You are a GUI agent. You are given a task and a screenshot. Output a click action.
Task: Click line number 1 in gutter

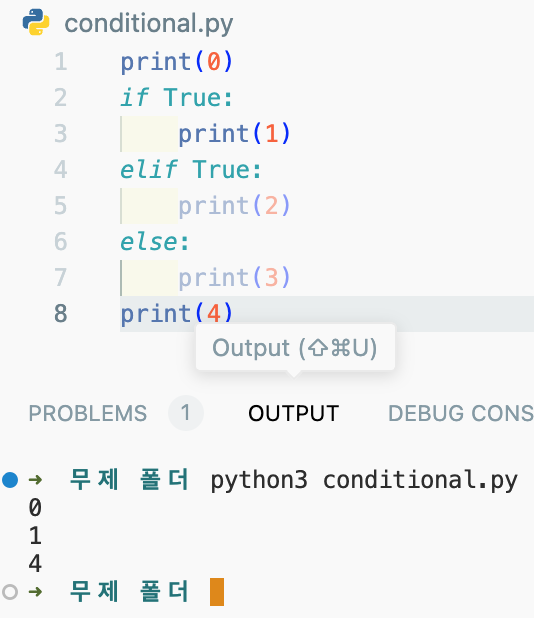coord(61,62)
